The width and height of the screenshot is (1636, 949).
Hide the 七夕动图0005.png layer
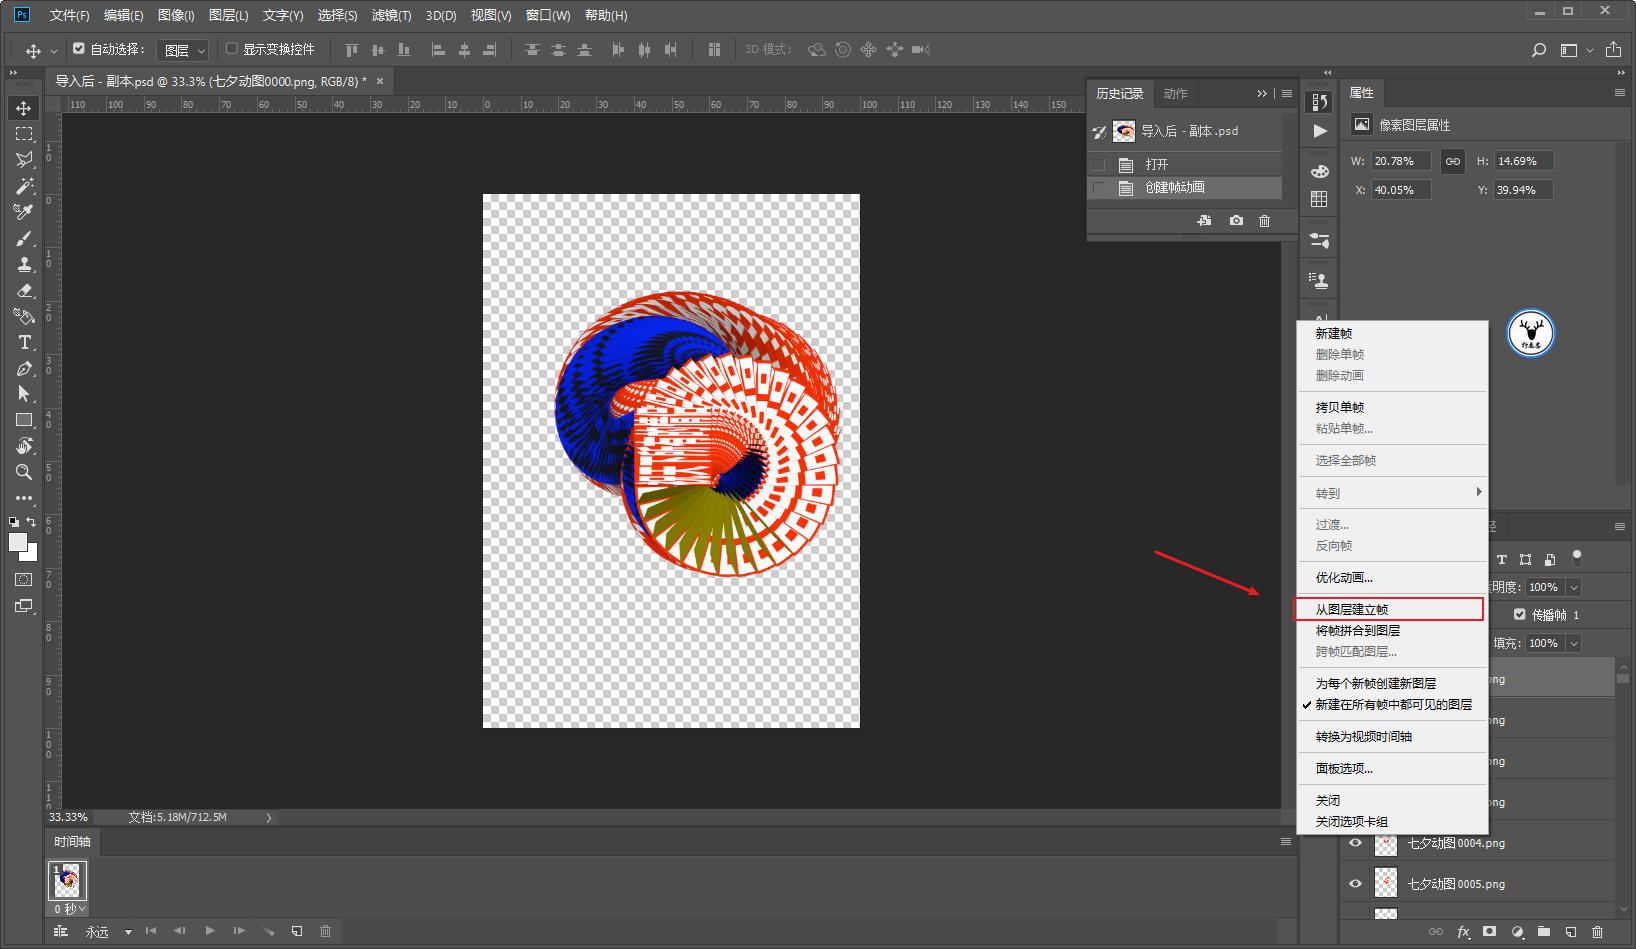[1355, 884]
